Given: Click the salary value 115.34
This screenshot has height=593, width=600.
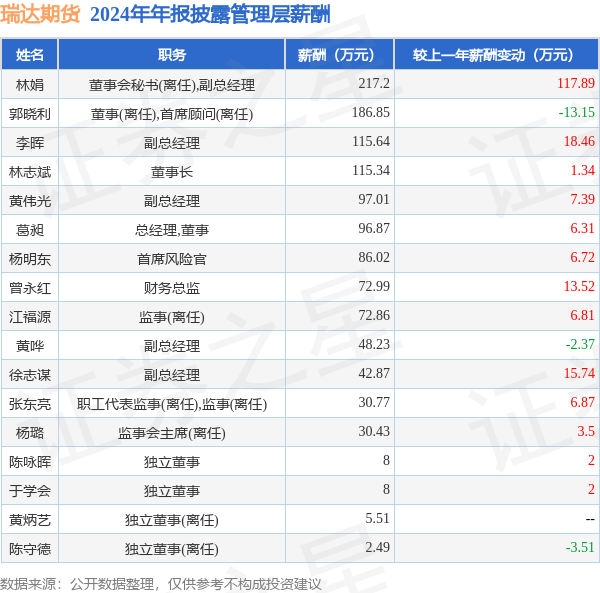Looking at the screenshot, I should click(x=371, y=170).
